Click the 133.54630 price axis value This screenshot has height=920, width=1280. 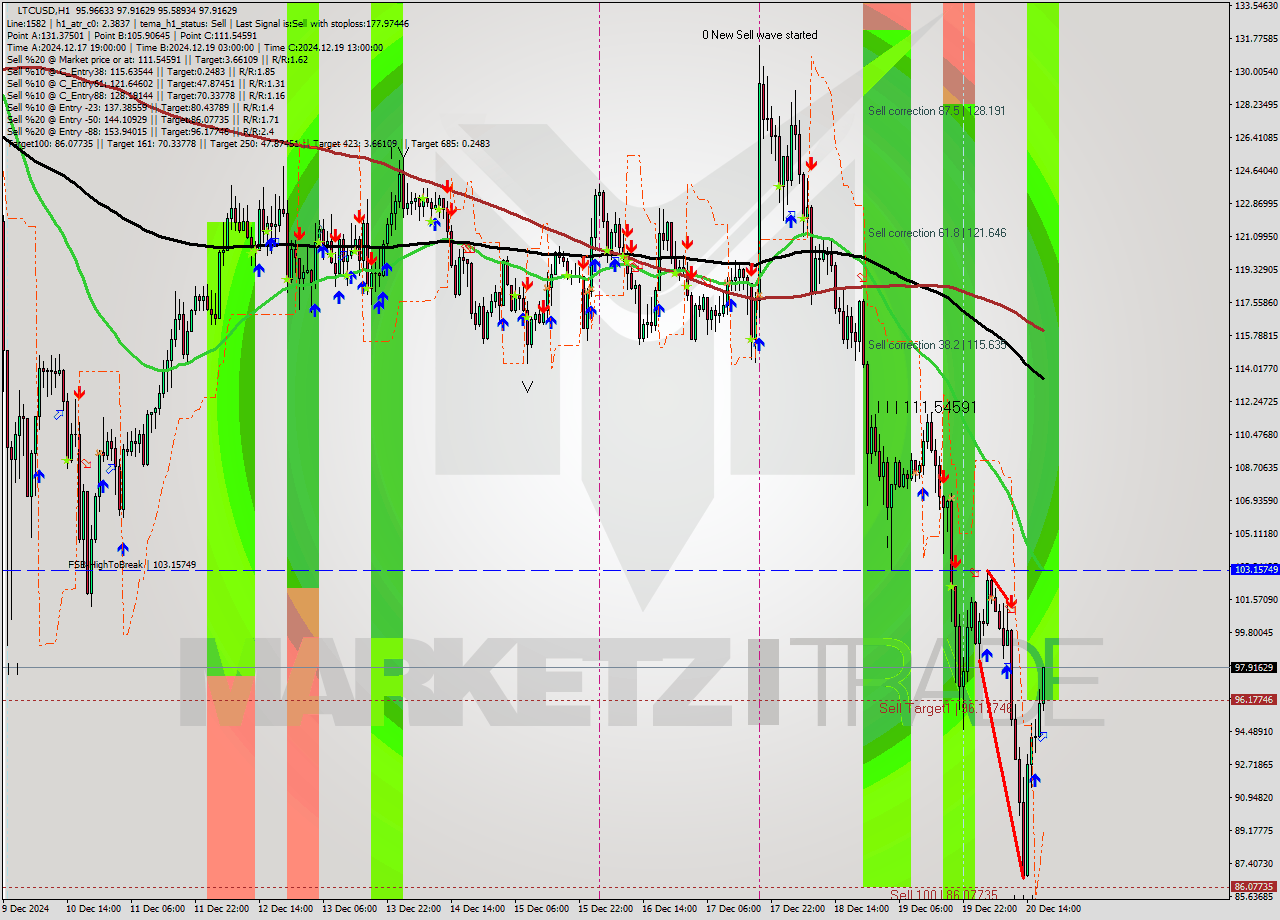click(x=1256, y=6)
